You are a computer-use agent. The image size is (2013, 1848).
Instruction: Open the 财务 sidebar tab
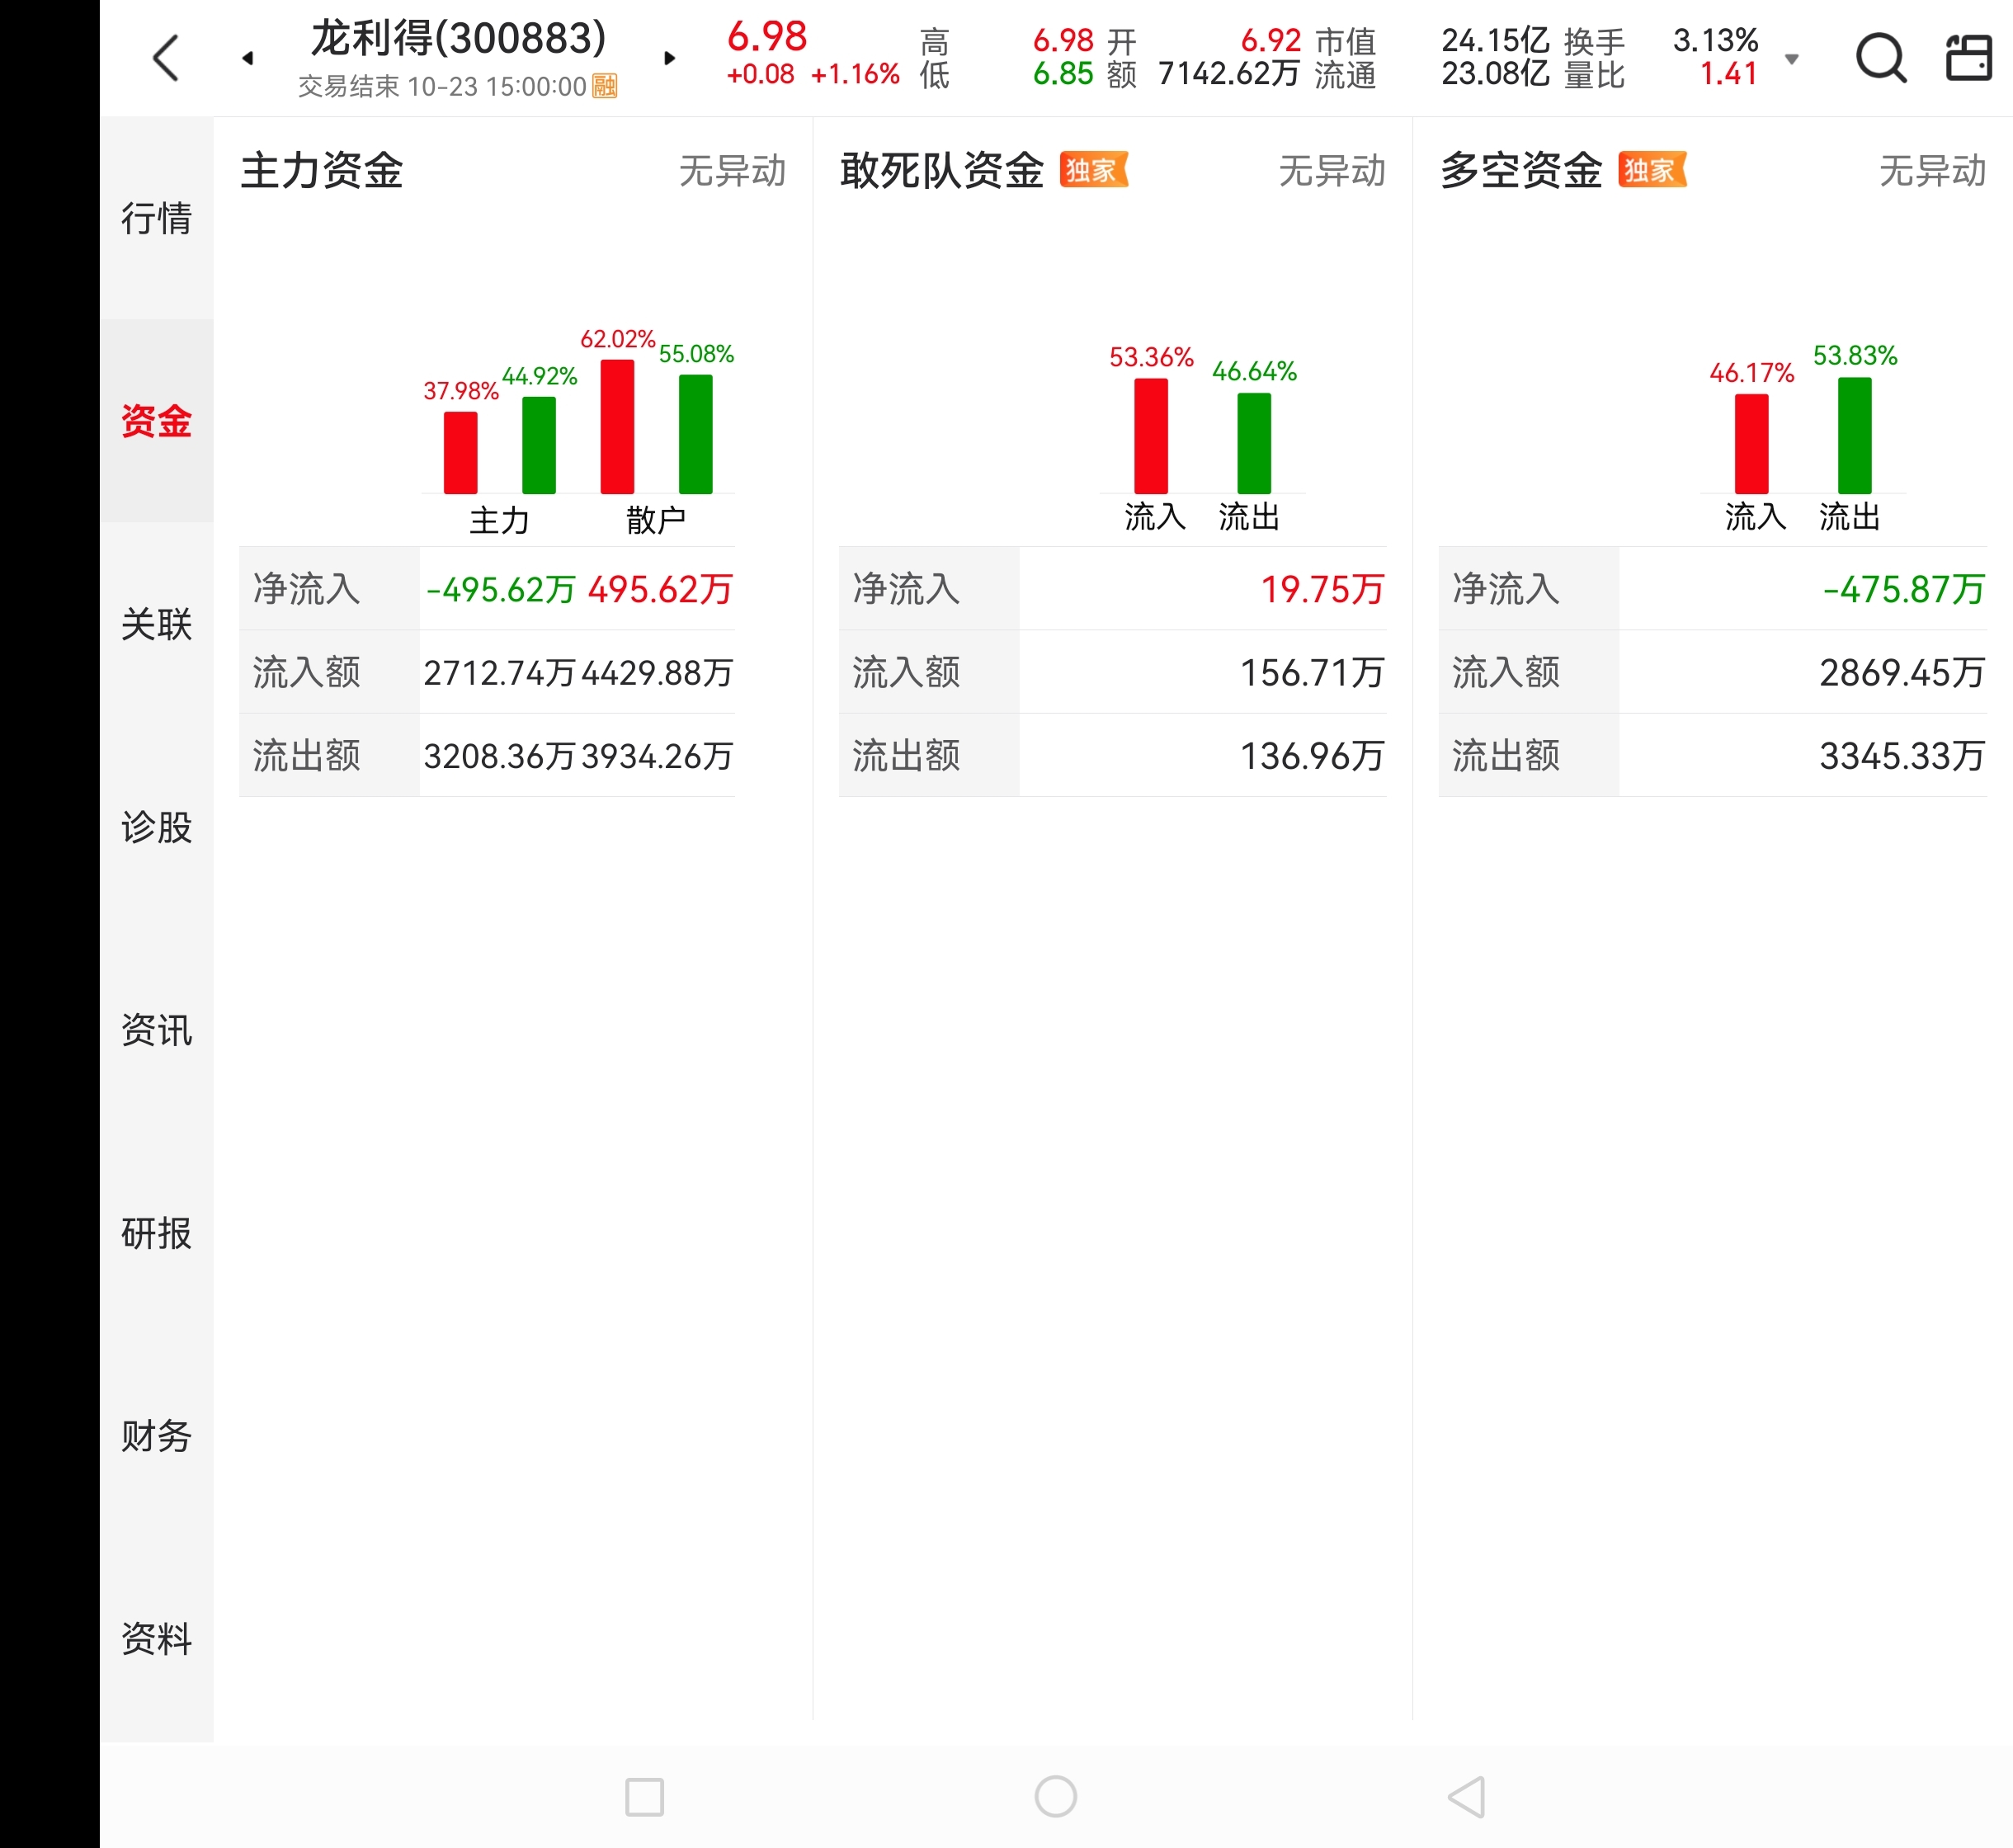156,1436
